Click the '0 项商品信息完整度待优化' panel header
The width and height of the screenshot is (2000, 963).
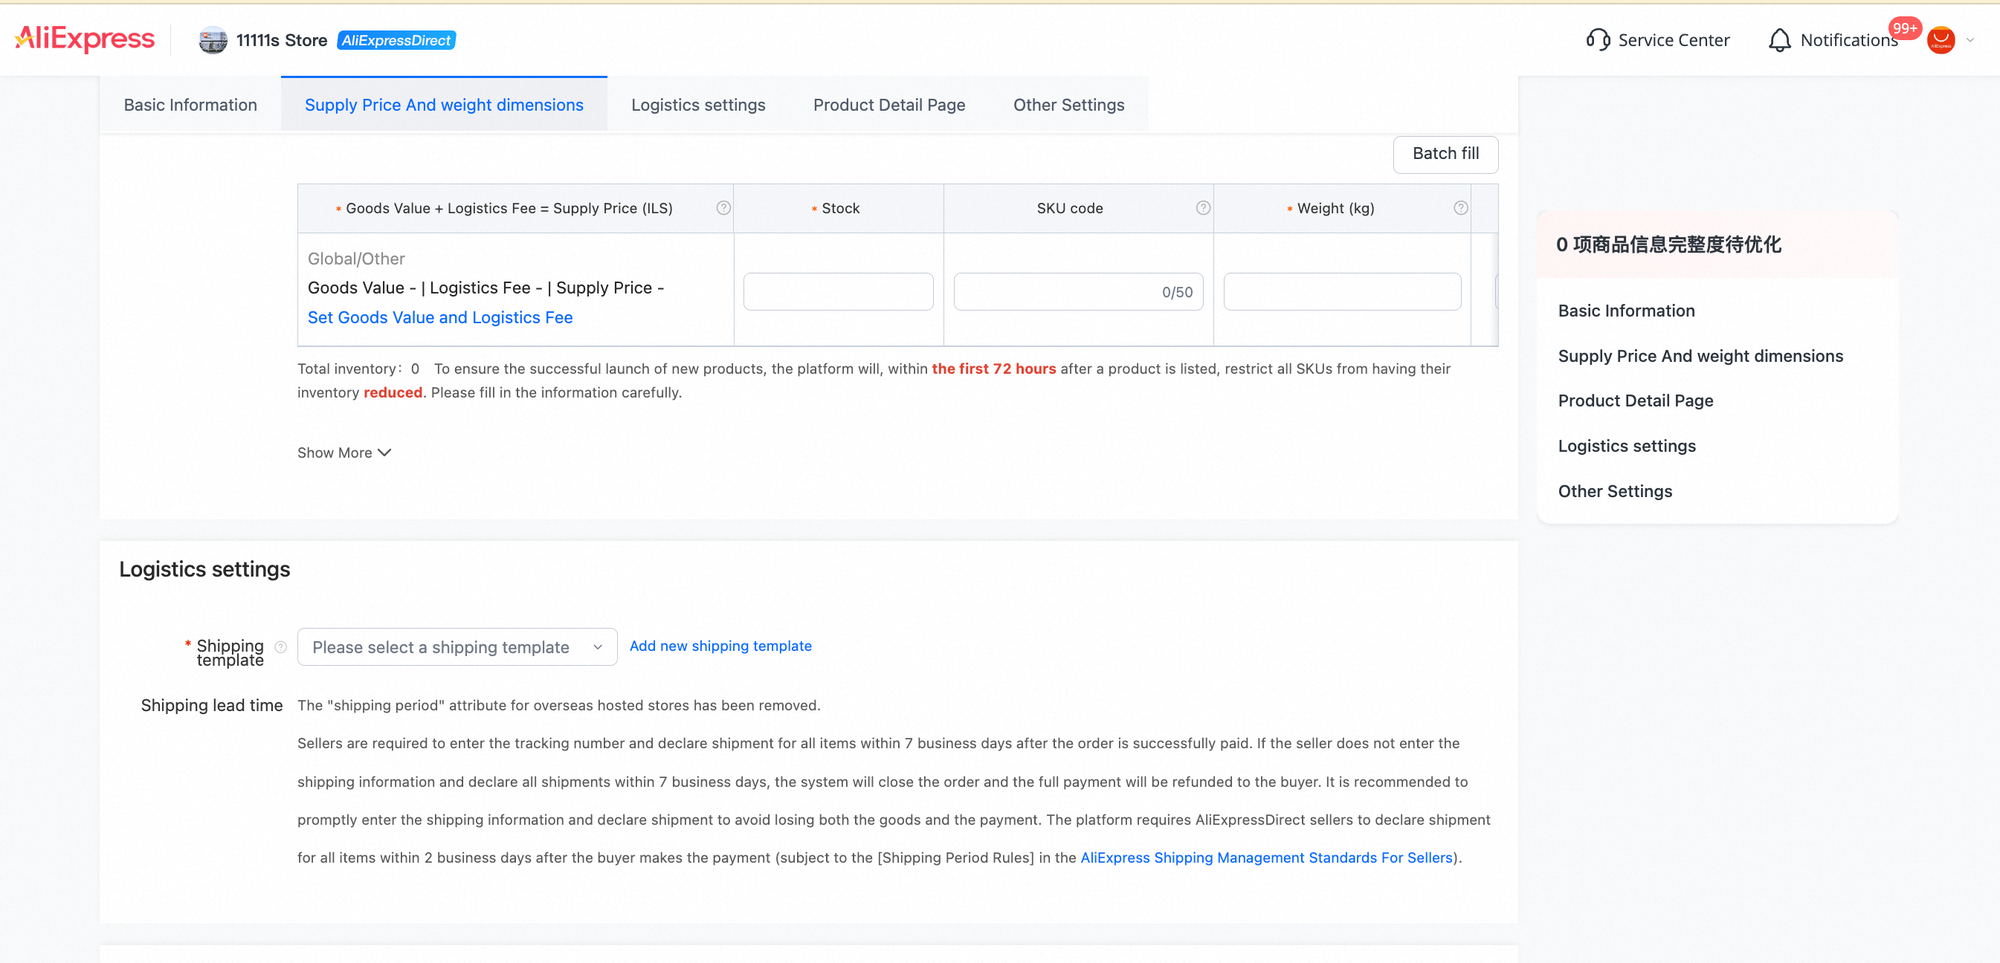(1717, 245)
